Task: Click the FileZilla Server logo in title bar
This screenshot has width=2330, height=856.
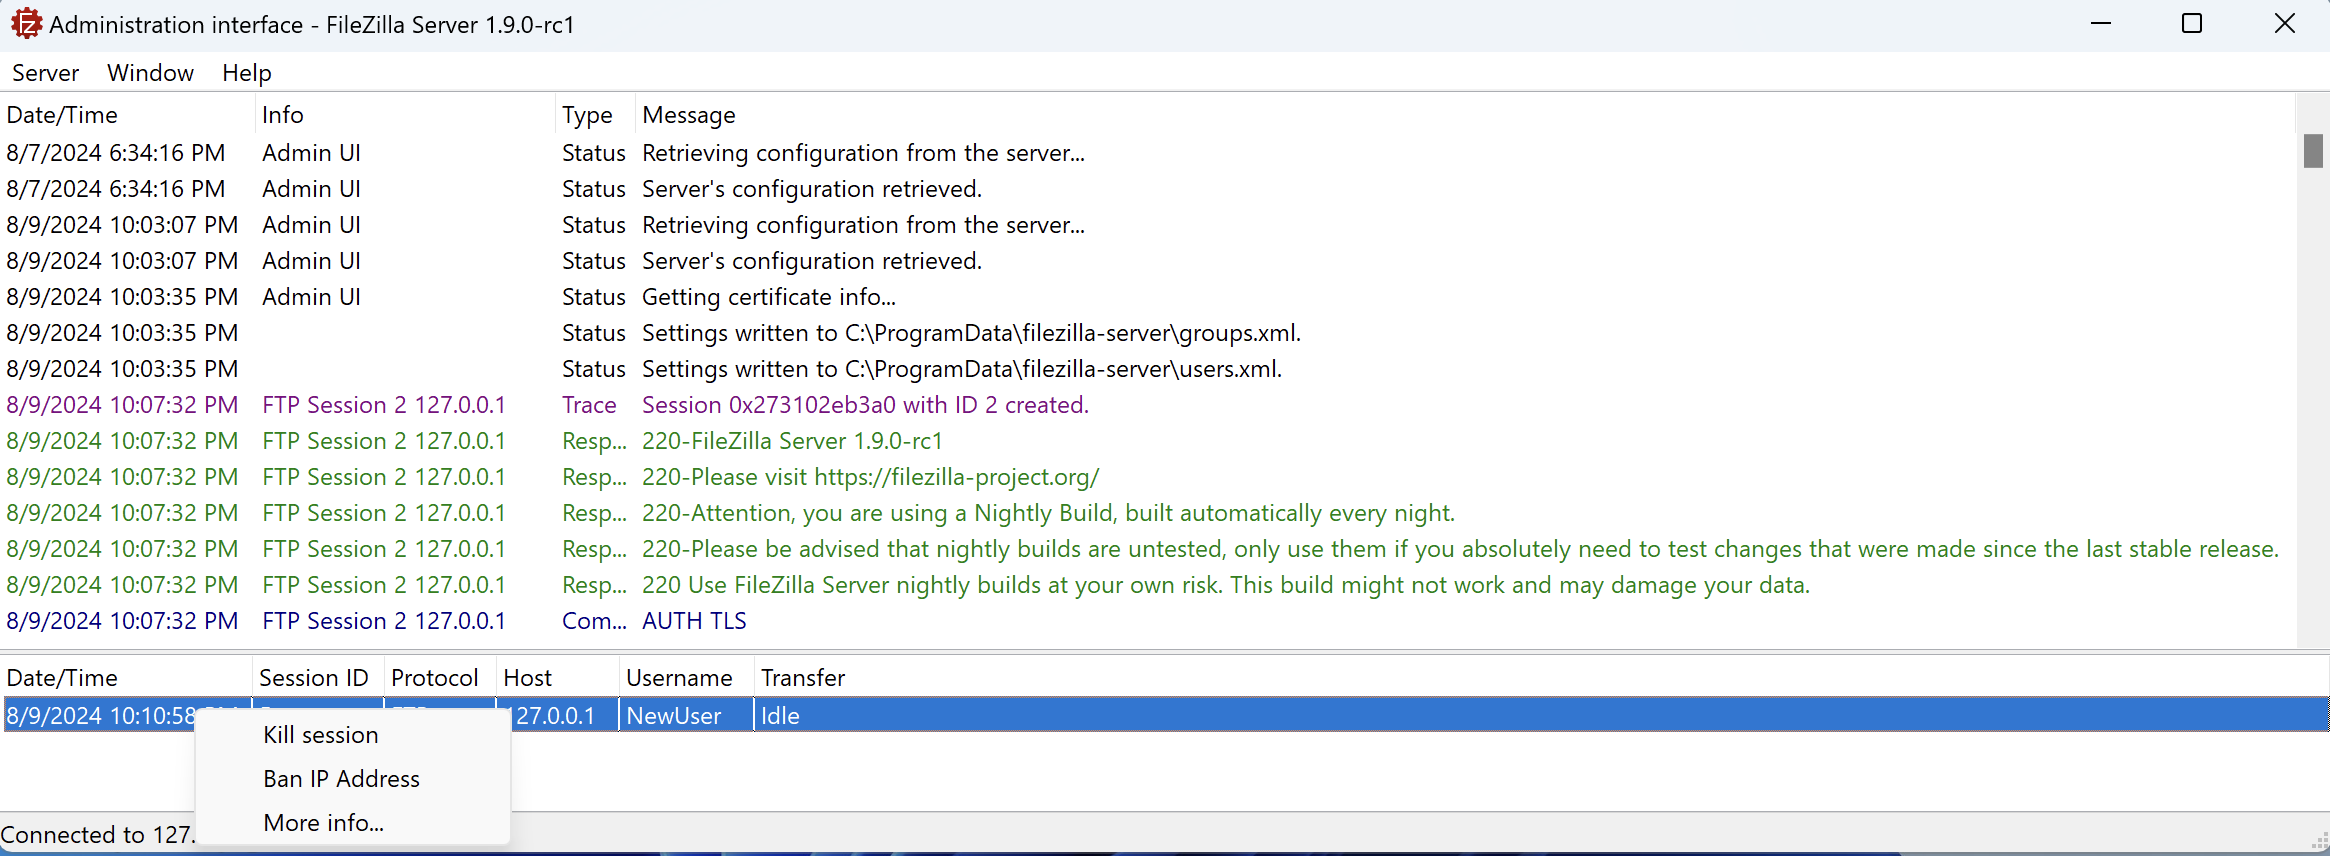Action: 26,24
